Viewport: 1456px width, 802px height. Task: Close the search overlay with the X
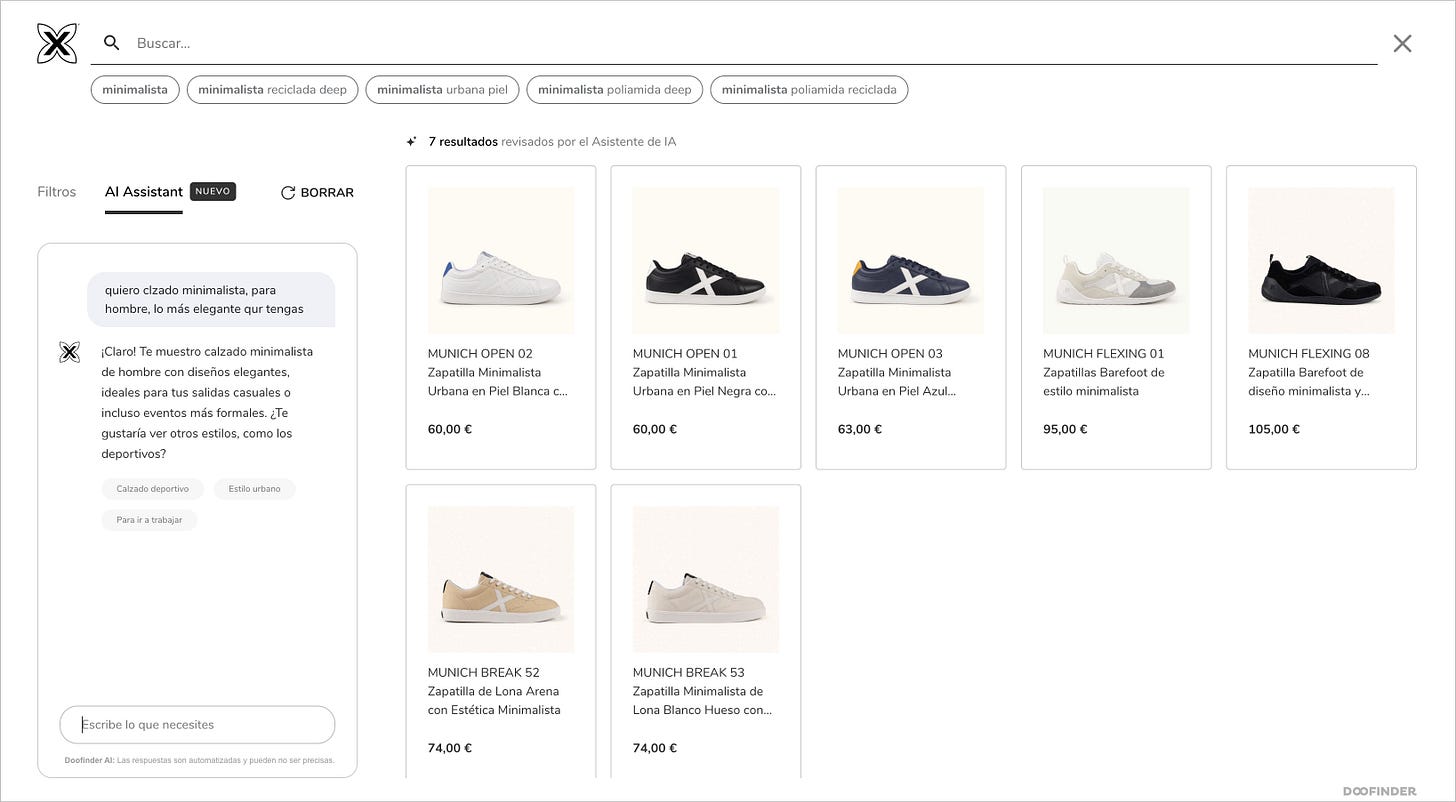click(1402, 43)
